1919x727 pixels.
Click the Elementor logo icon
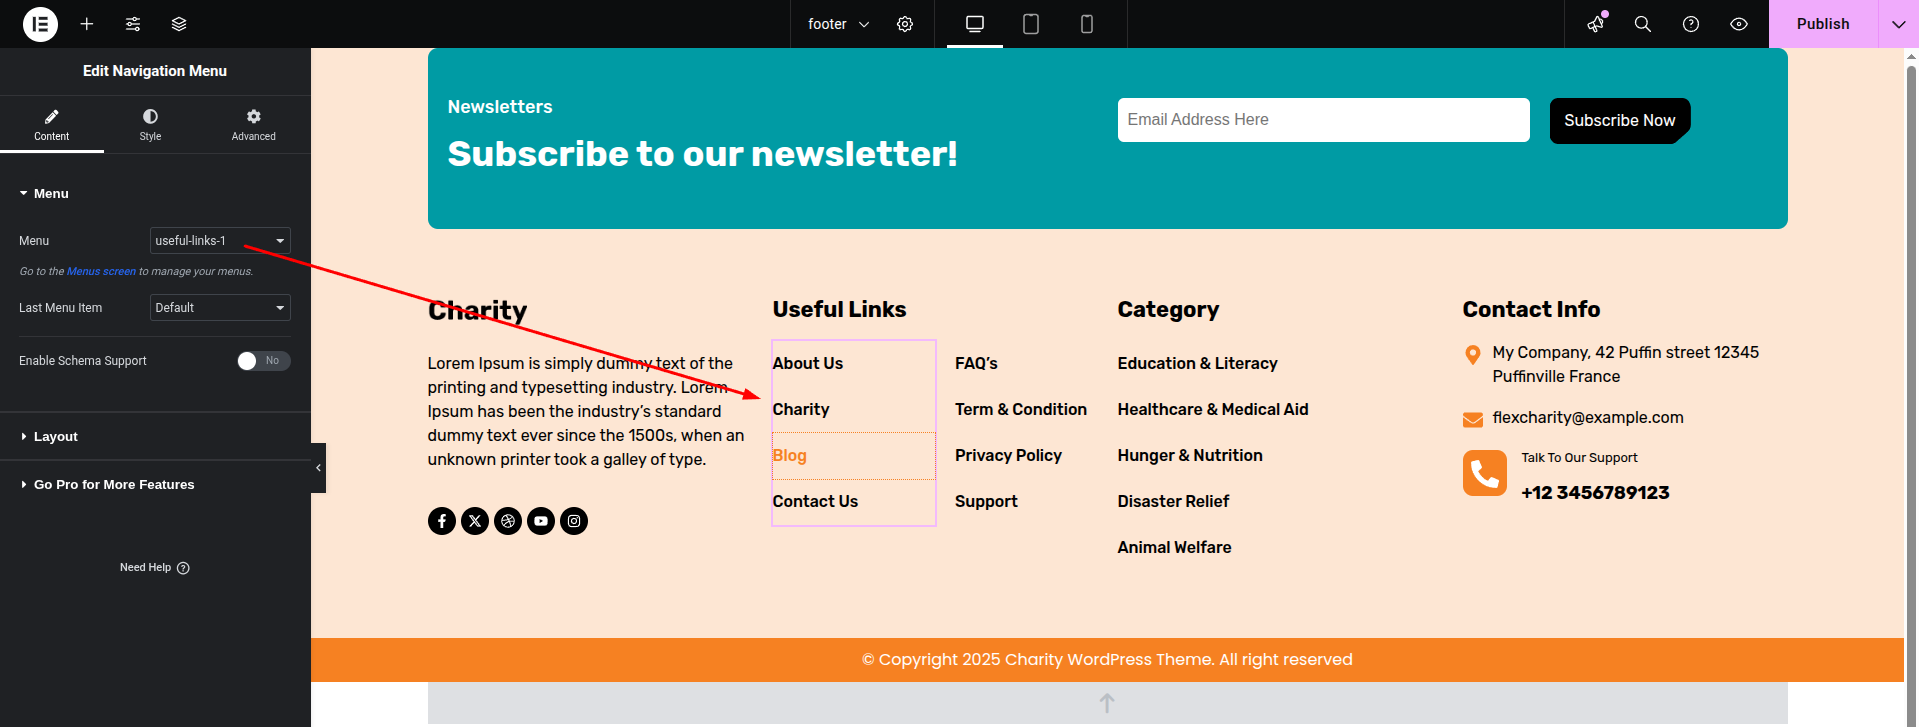tap(40, 24)
